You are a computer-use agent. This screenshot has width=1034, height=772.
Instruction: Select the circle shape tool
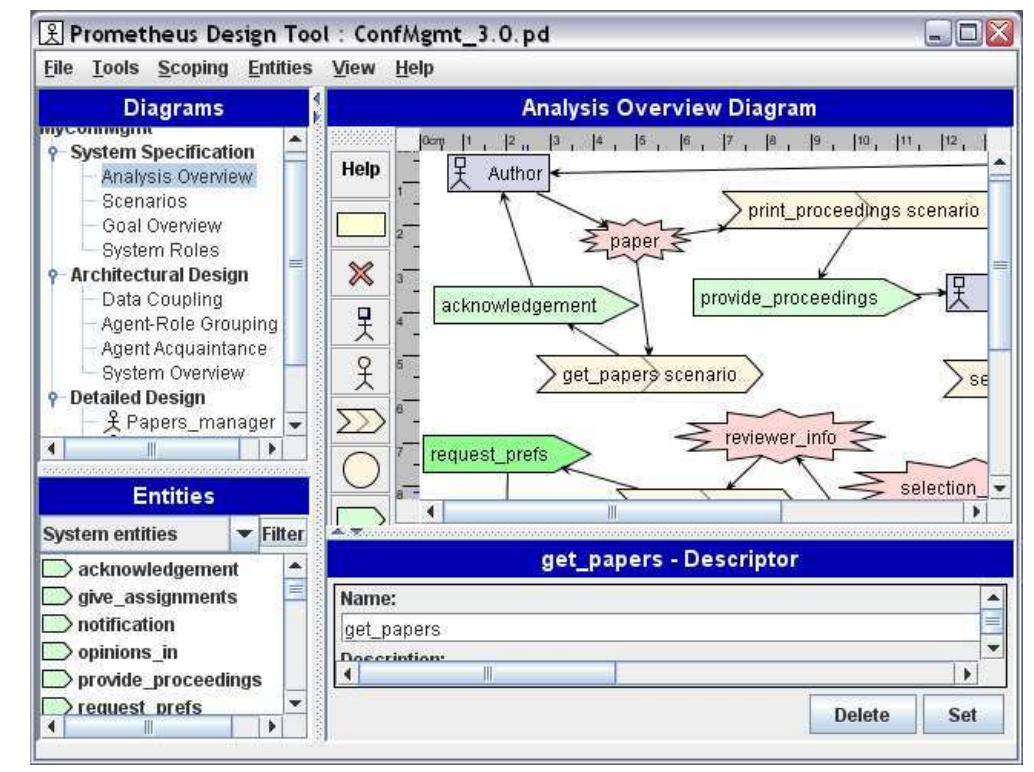pyautogui.click(x=361, y=470)
